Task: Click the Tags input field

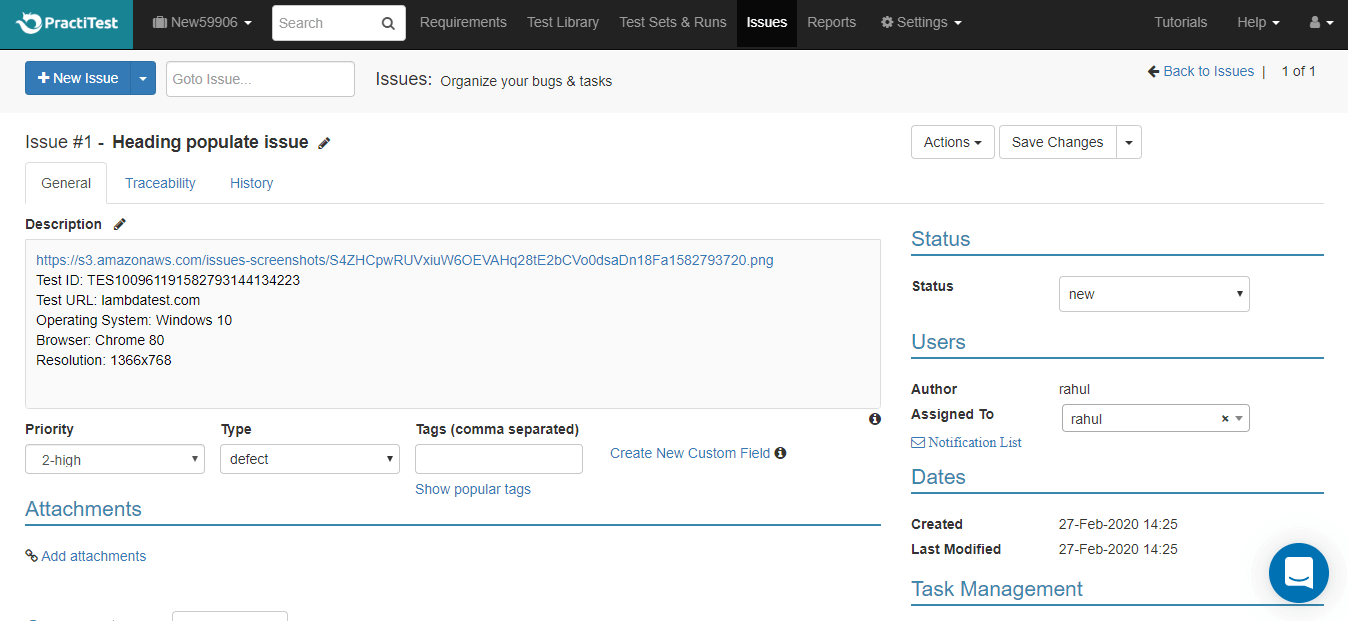Action: [498, 459]
